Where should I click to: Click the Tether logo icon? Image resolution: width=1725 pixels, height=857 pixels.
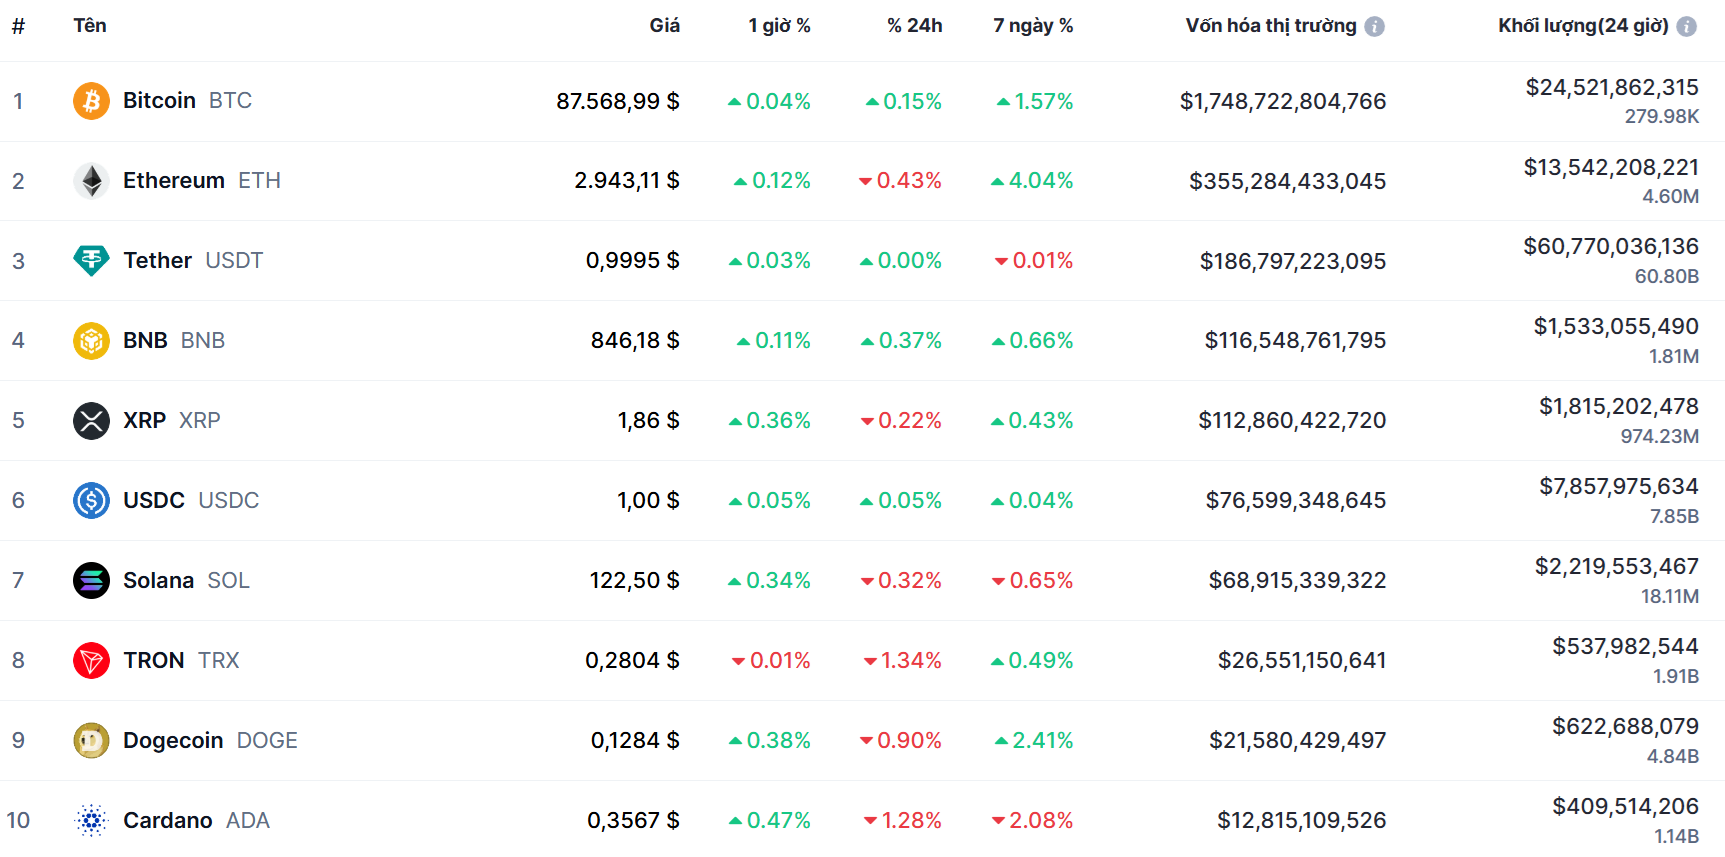(91, 261)
